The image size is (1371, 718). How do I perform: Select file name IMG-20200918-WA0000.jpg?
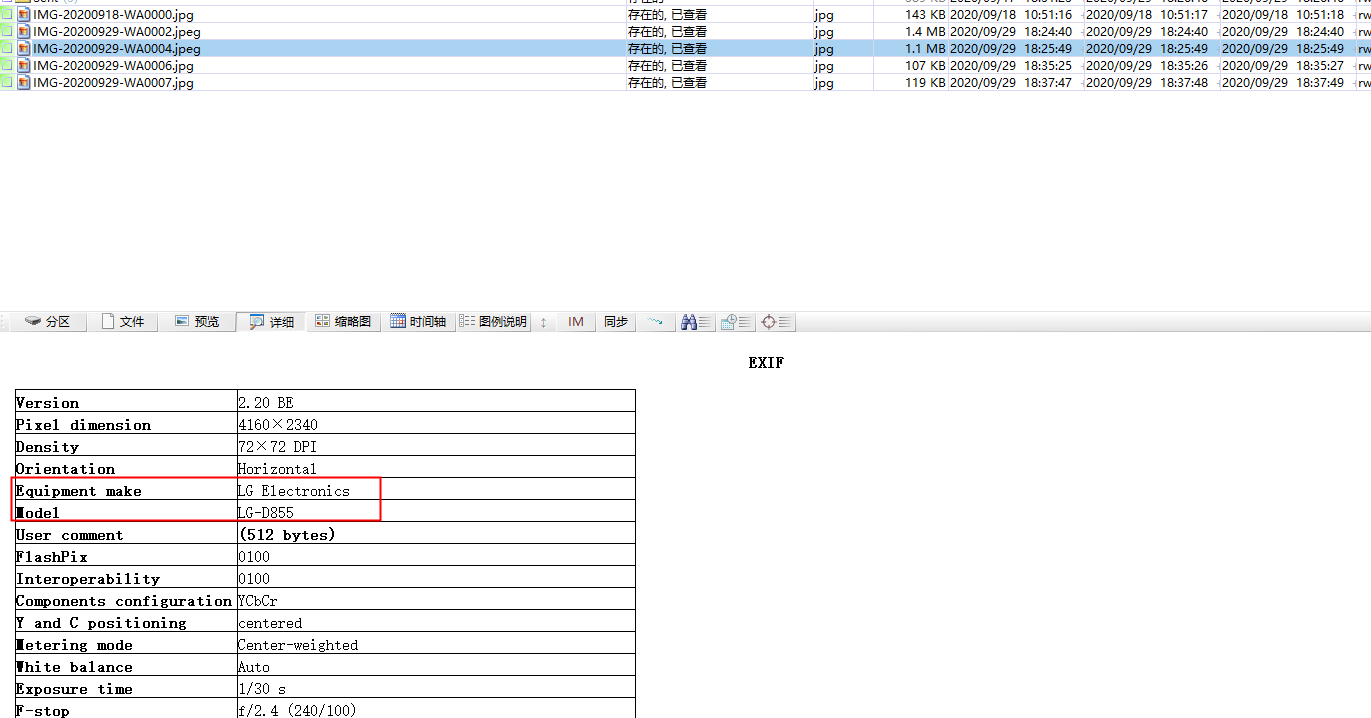113,15
